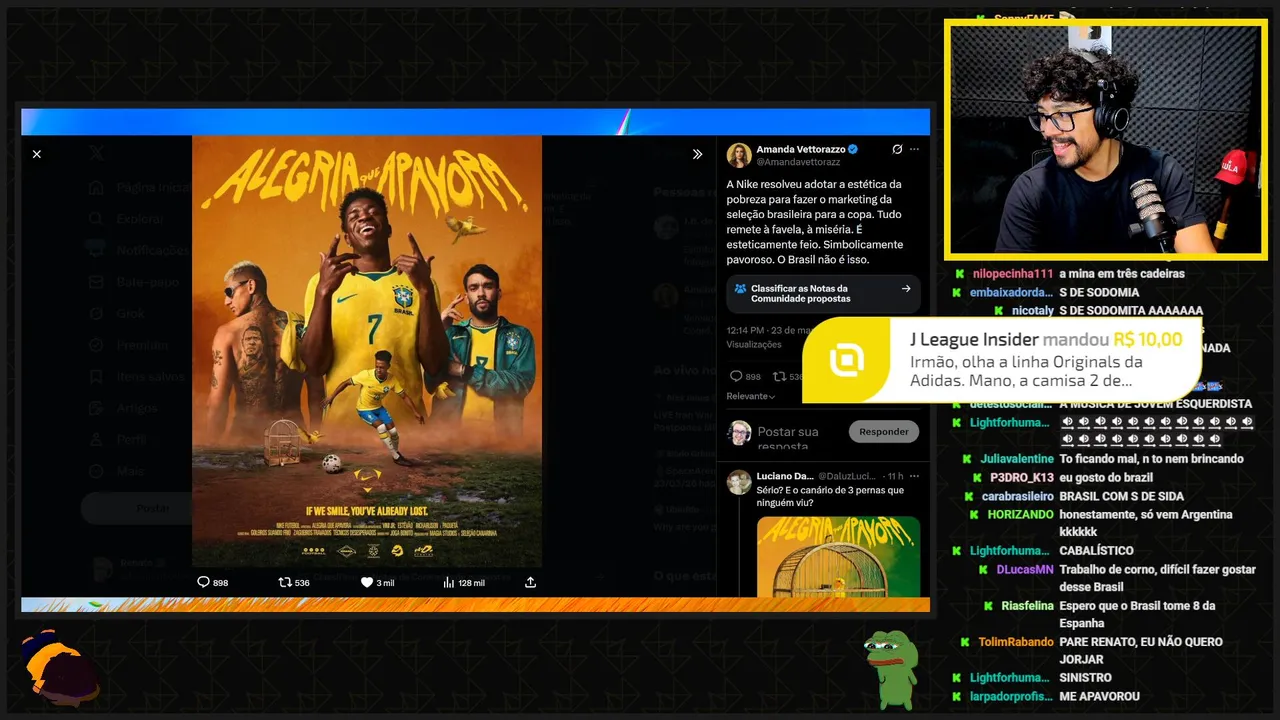Click chat username TolimRabando
Image resolution: width=1280 pixels, height=720 pixels.
(1016, 642)
